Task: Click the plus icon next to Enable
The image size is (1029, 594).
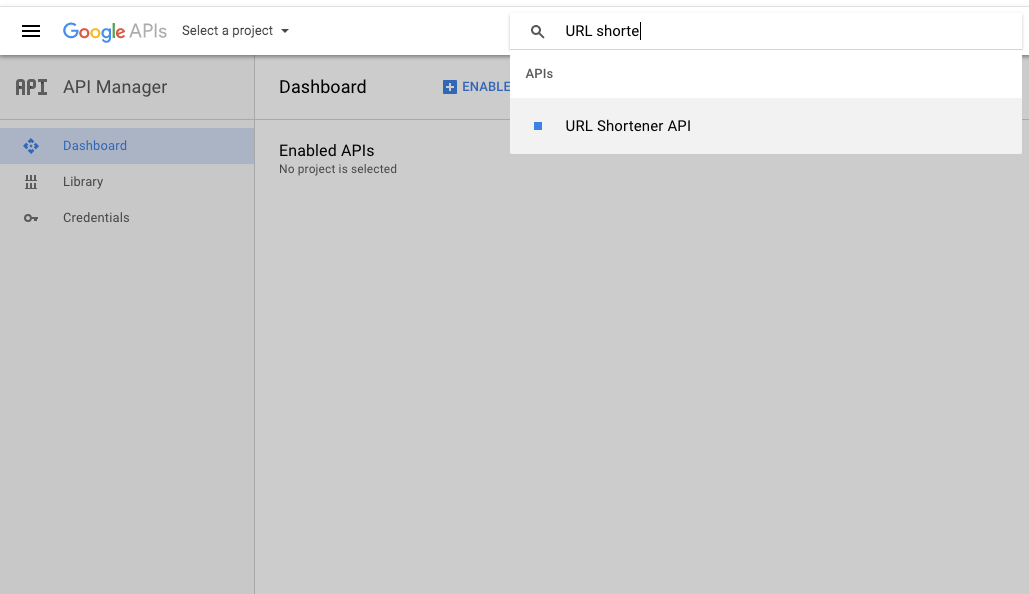Action: coord(450,87)
